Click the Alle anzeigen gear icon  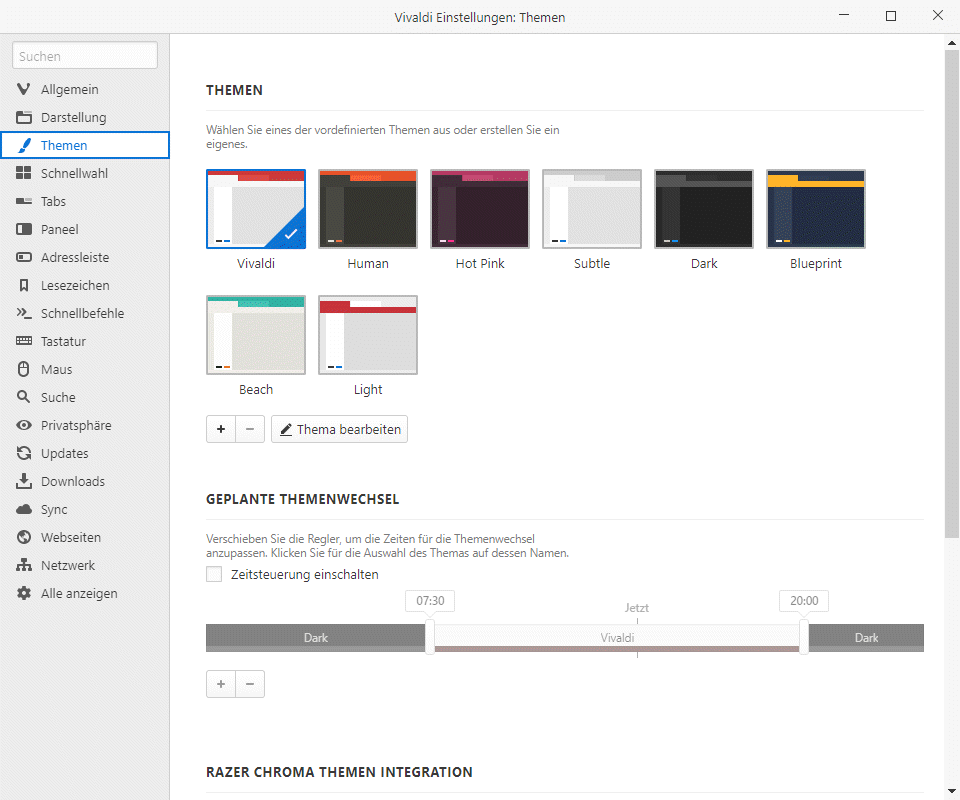[24, 593]
